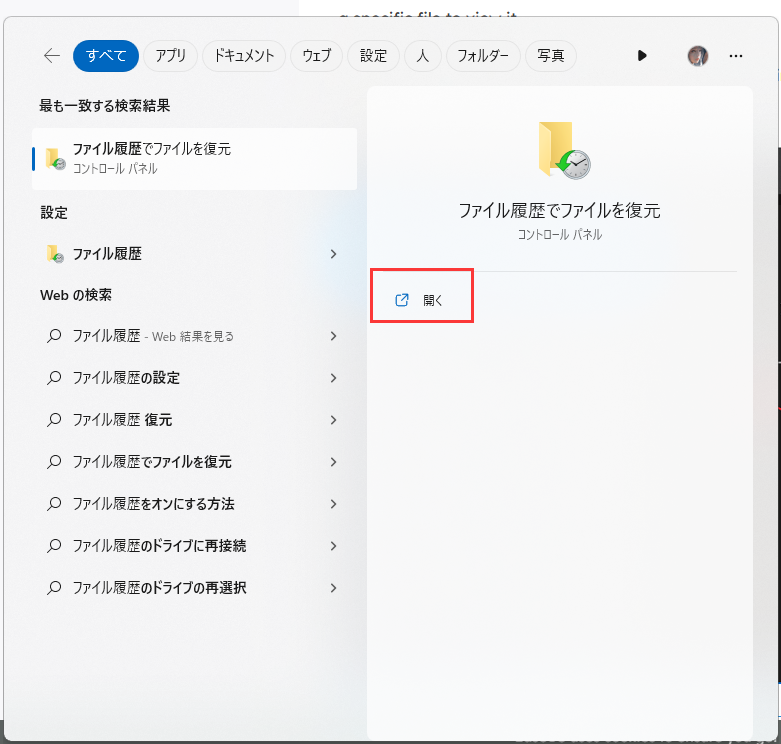
Task: Click the play arrow to show more filters
Action: (642, 56)
